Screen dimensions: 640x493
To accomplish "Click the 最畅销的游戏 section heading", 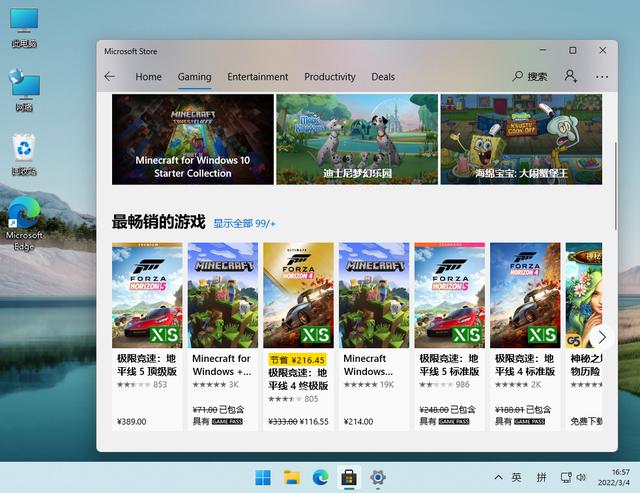I will (159, 222).
